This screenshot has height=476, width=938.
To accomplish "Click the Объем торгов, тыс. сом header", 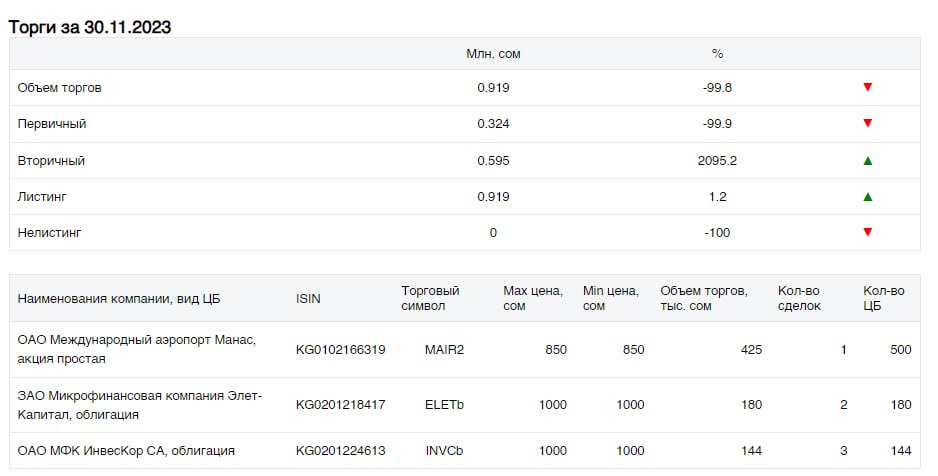I will pos(704,298).
